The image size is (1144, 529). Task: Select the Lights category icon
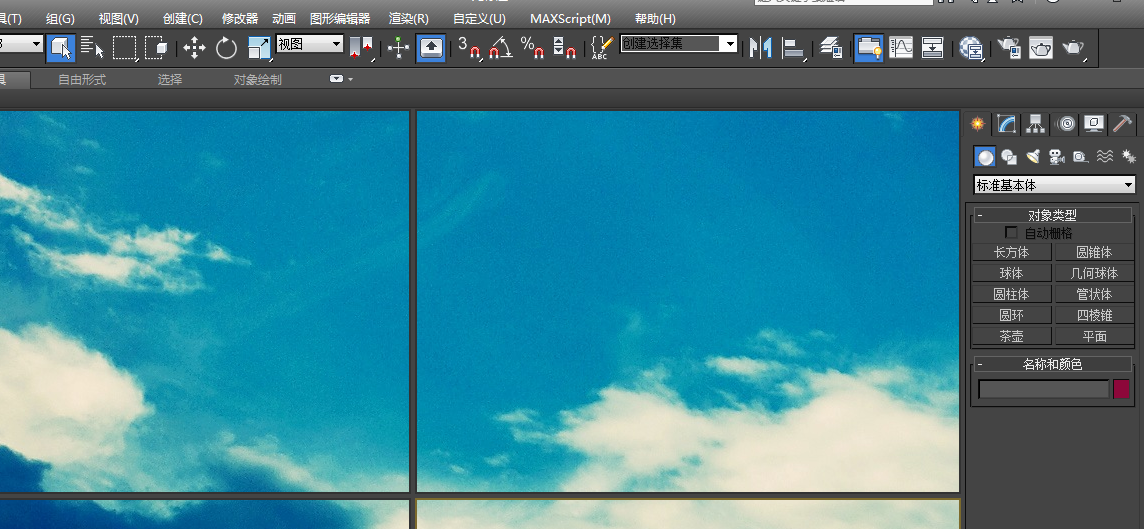point(1033,157)
